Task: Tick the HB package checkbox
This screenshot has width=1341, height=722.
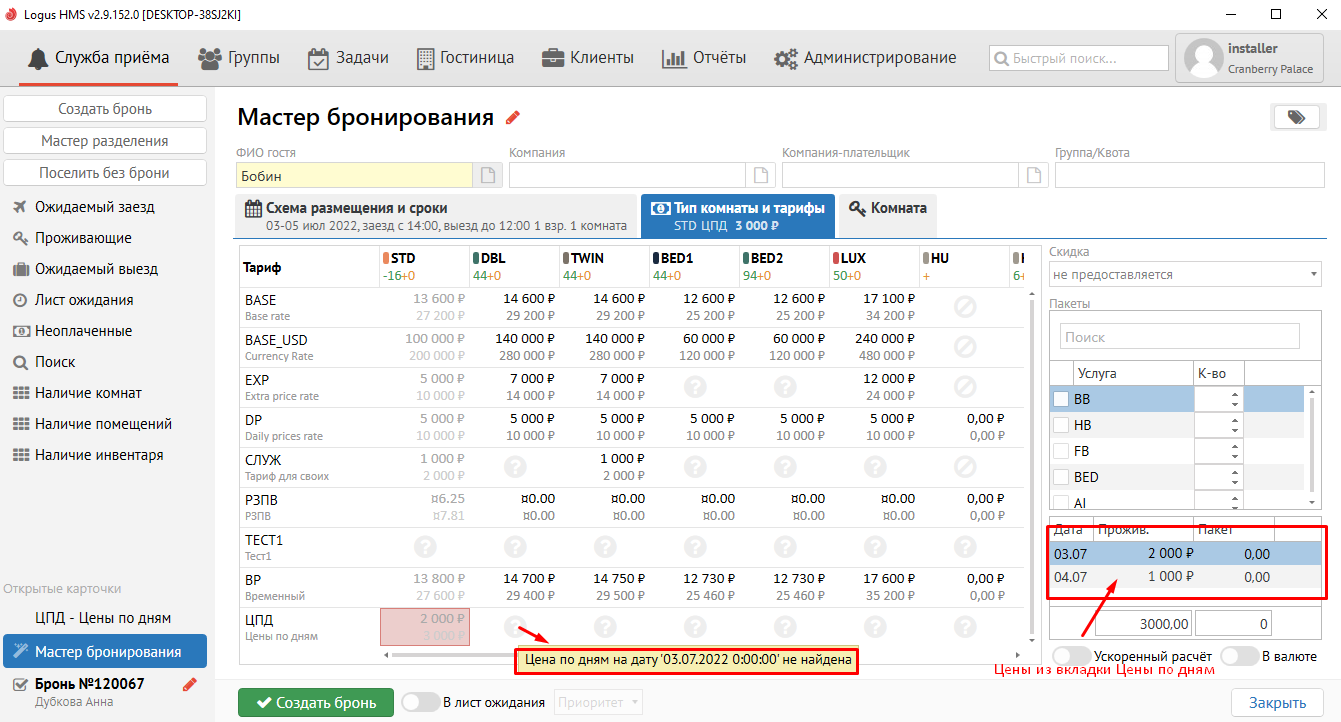Action: [1061, 425]
